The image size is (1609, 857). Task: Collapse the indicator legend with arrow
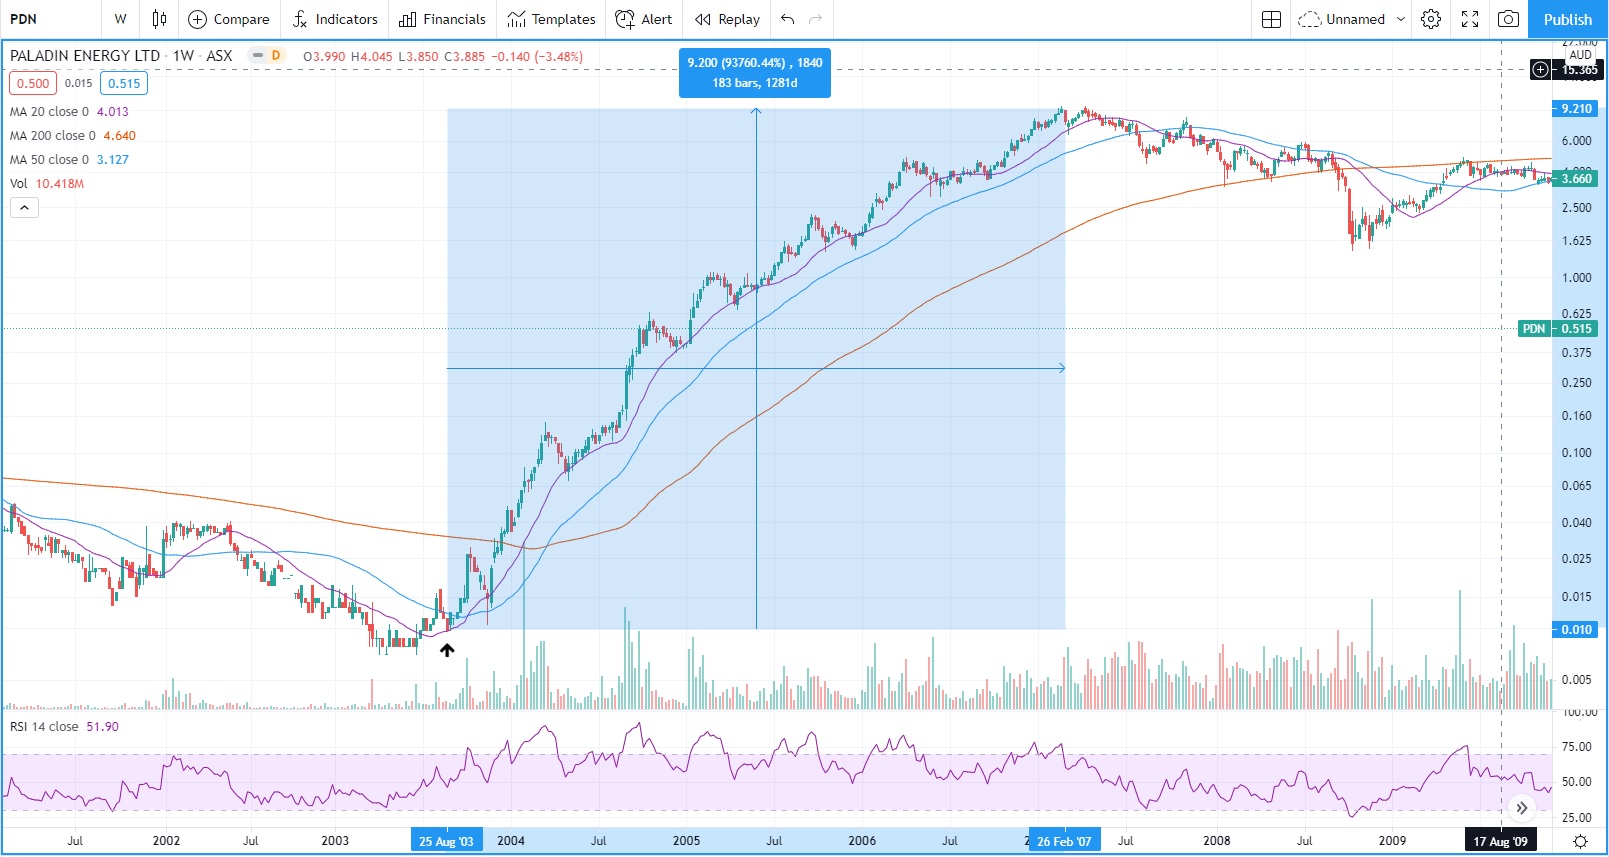pyautogui.click(x=25, y=207)
